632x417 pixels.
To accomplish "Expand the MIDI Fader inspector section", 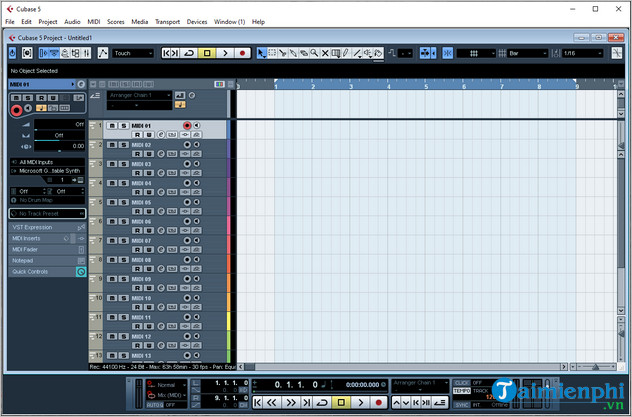I will [48, 249].
